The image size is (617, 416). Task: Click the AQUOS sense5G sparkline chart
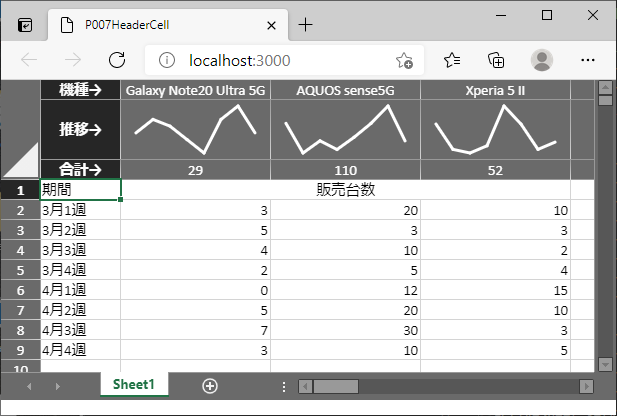(345, 129)
